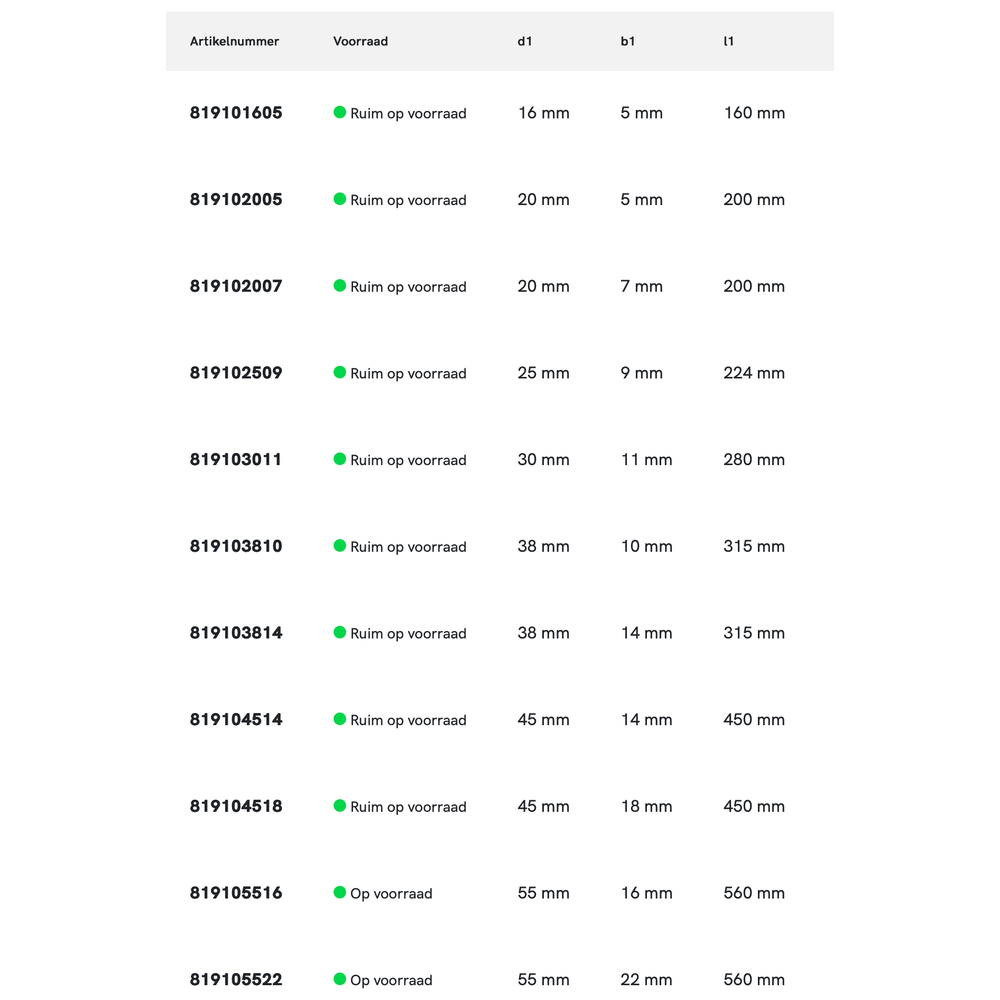Click green stock dot for 819101605
This screenshot has width=1000, height=1000.
coord(340,112)
